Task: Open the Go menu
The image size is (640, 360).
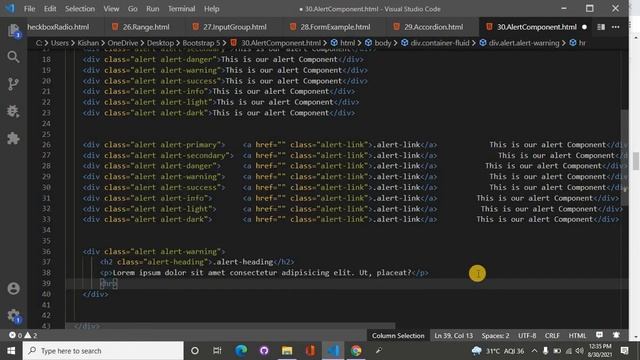Action: click(x=133, y=9)
